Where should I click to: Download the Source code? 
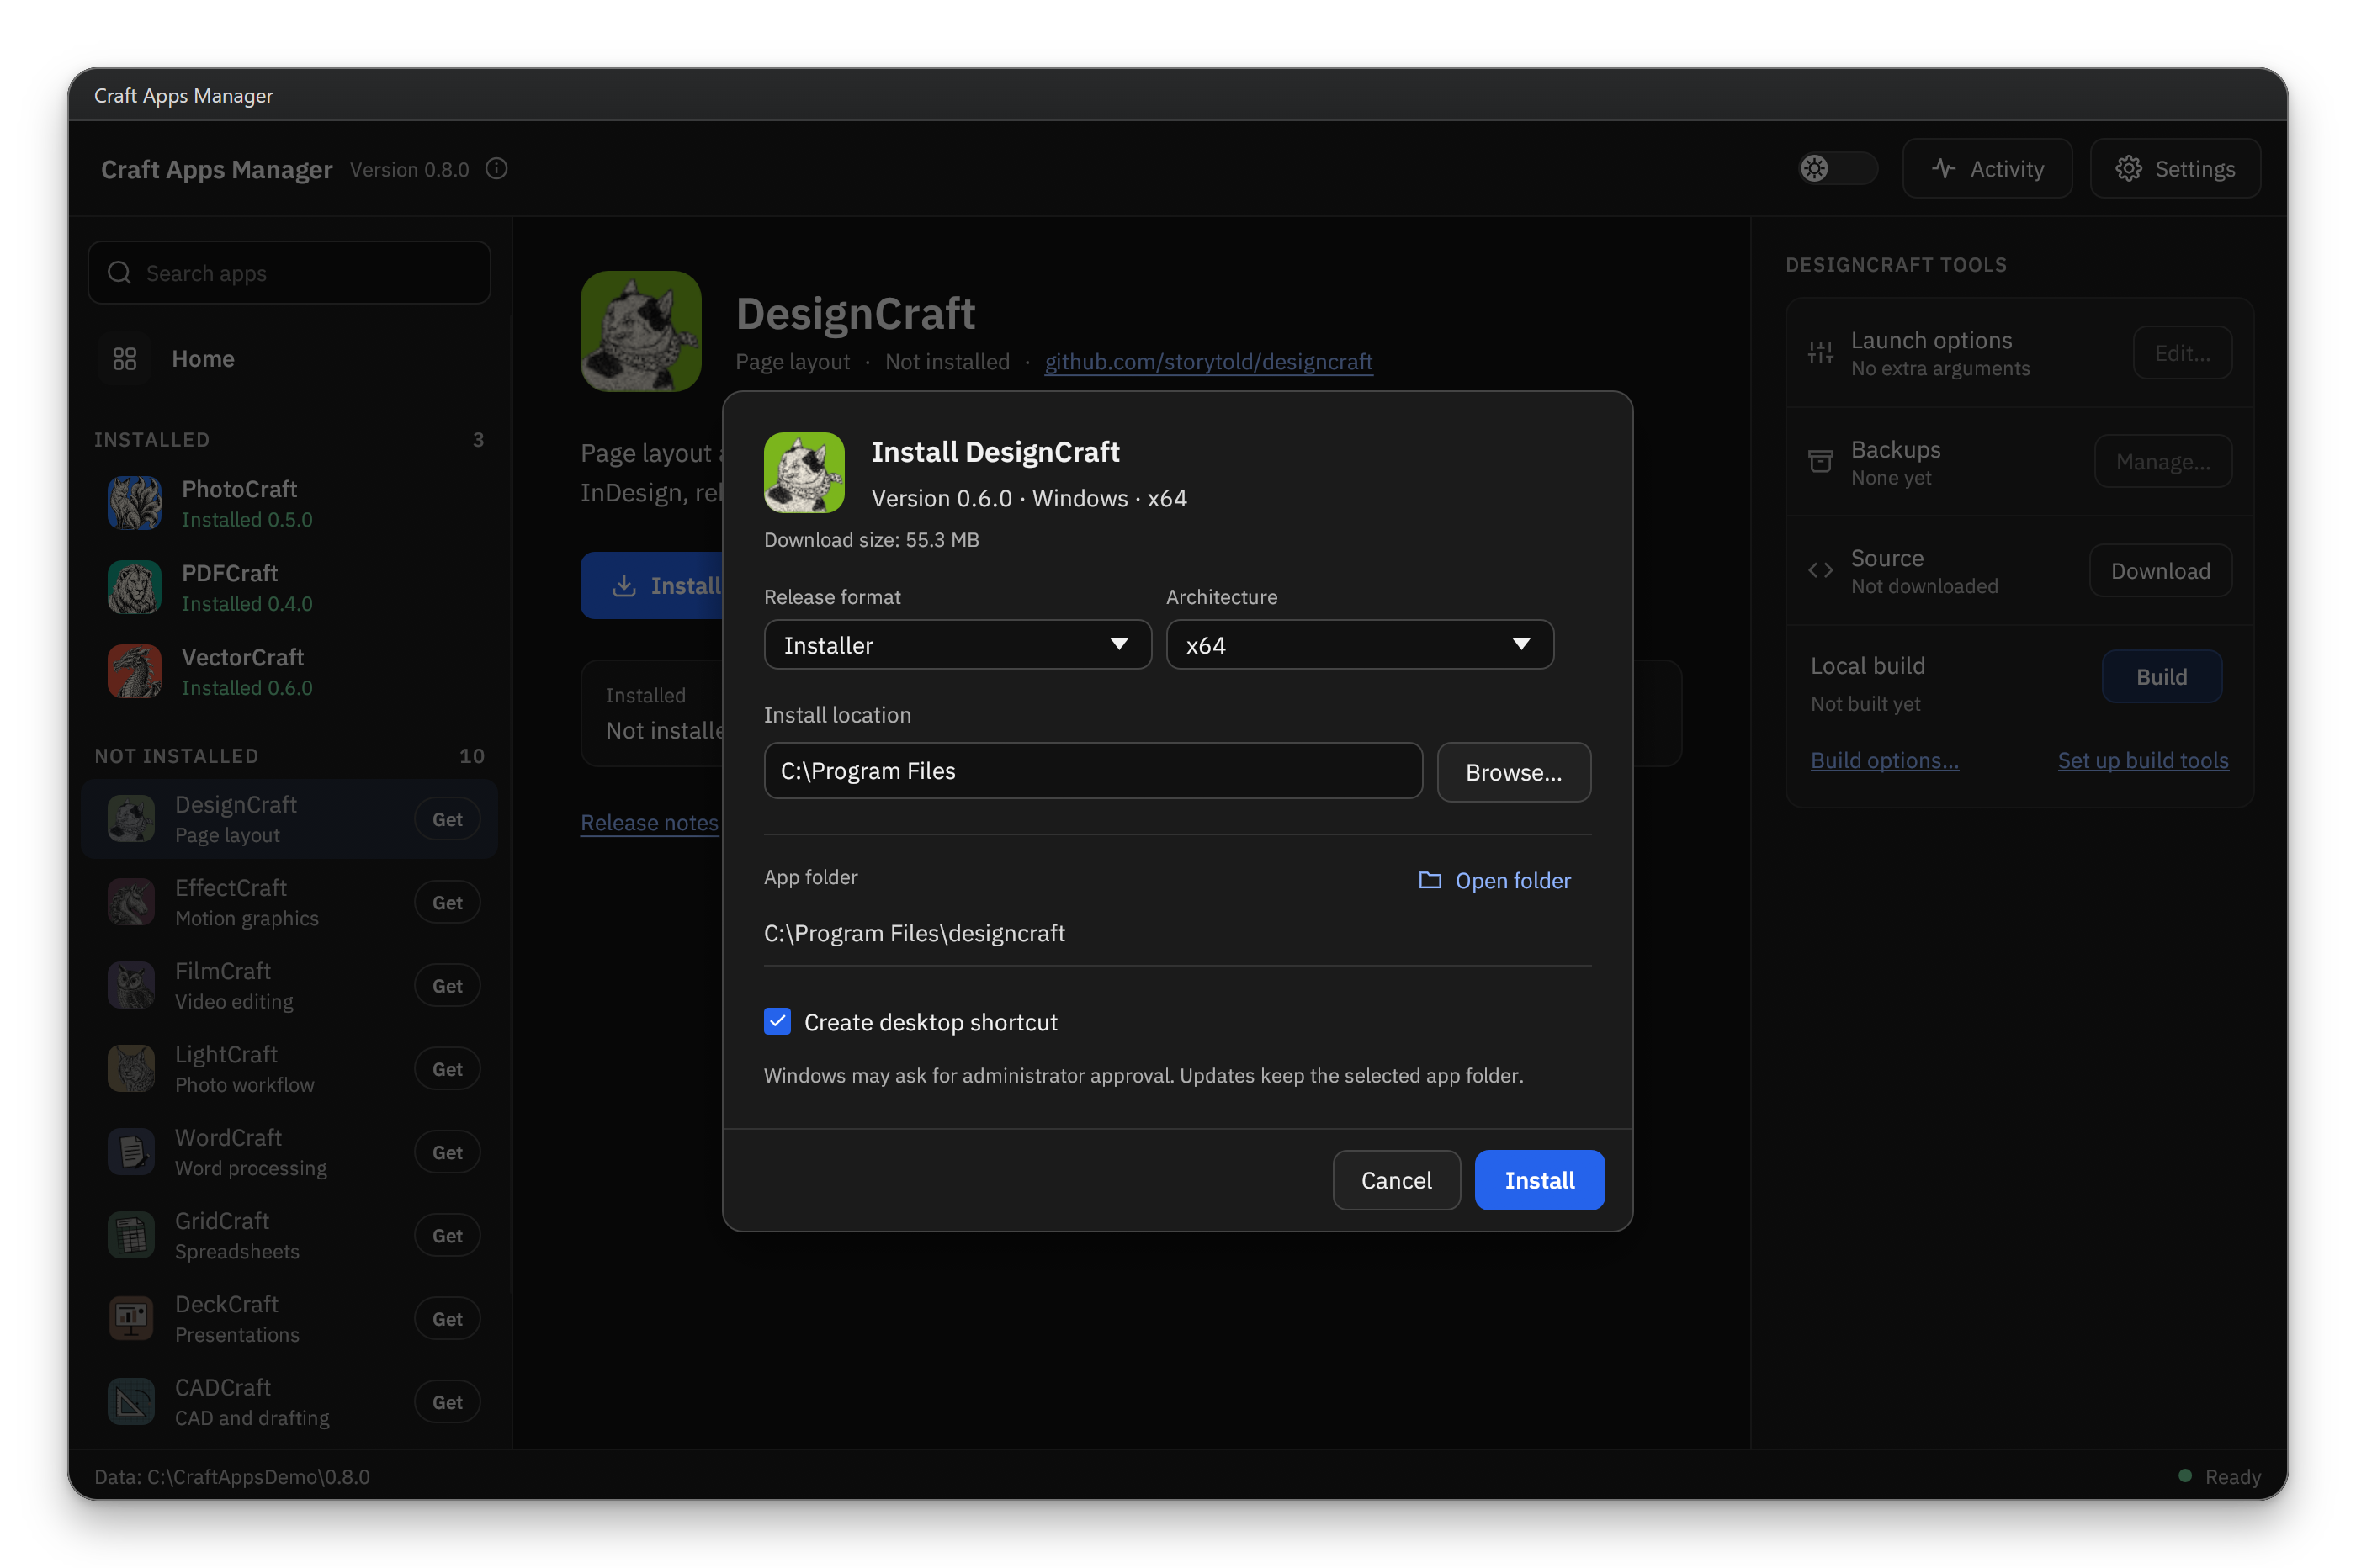pyautogui.click(x=2160, y=571)
